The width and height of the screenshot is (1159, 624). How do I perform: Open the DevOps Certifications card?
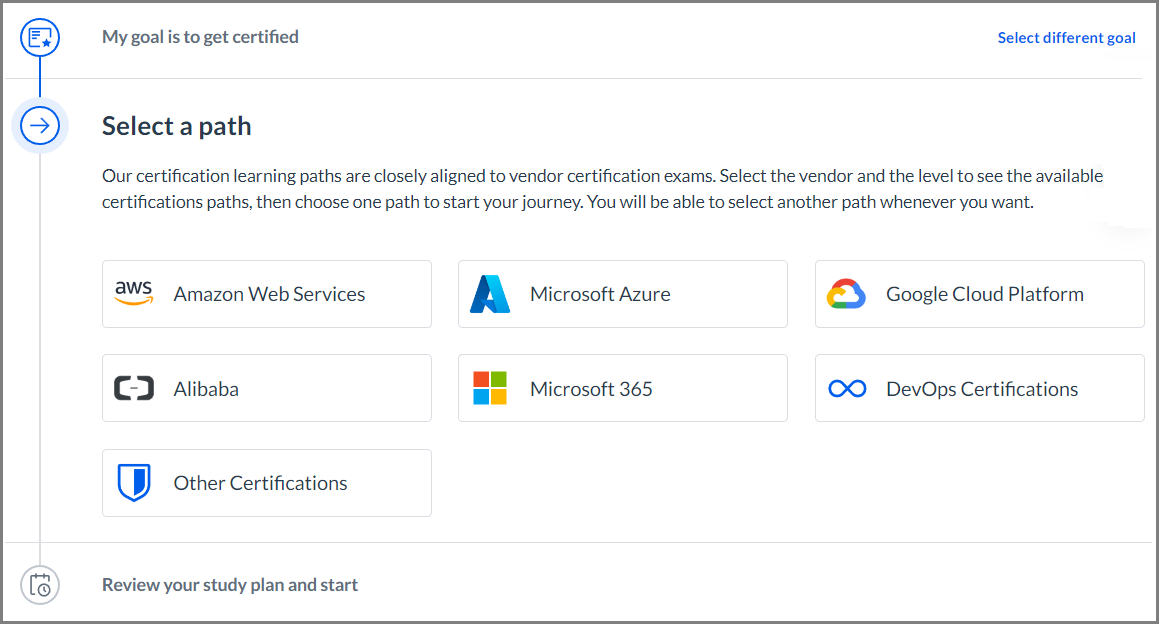[979, 388]
